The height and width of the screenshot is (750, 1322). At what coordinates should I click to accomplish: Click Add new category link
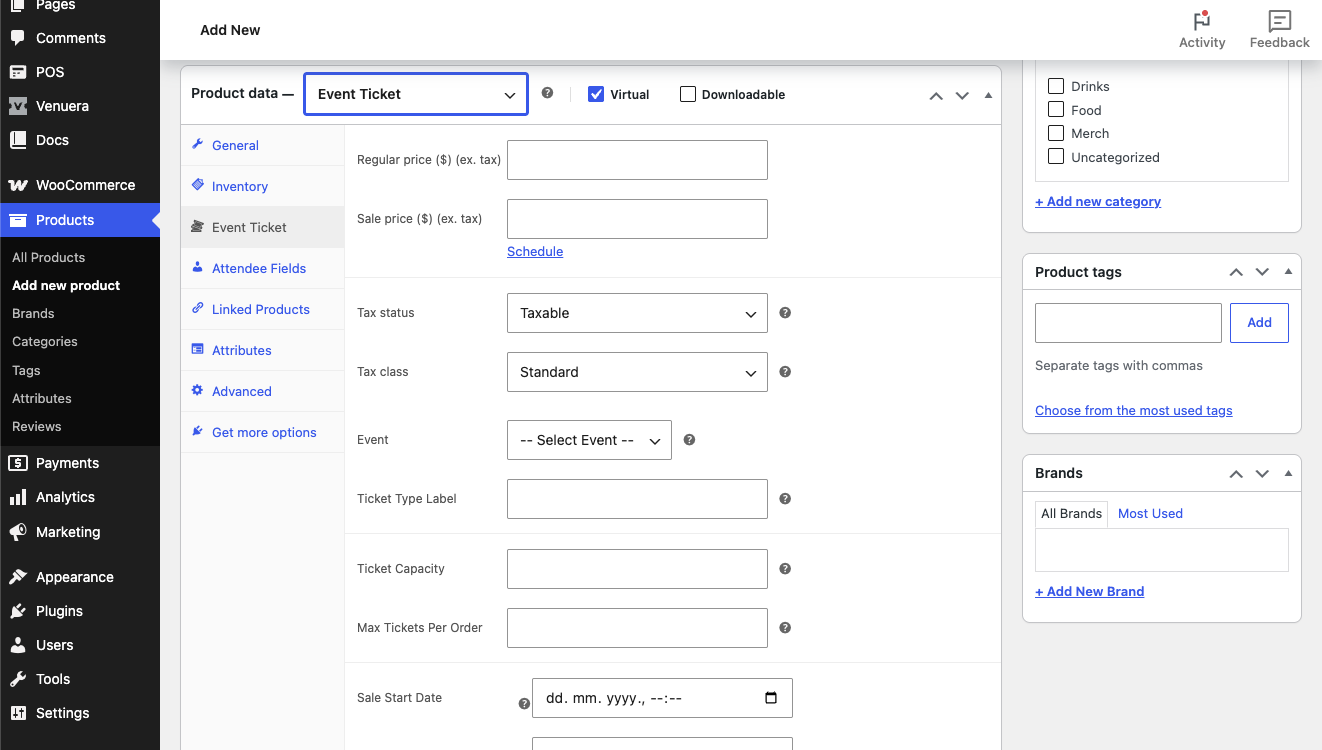coord(1098,201)
